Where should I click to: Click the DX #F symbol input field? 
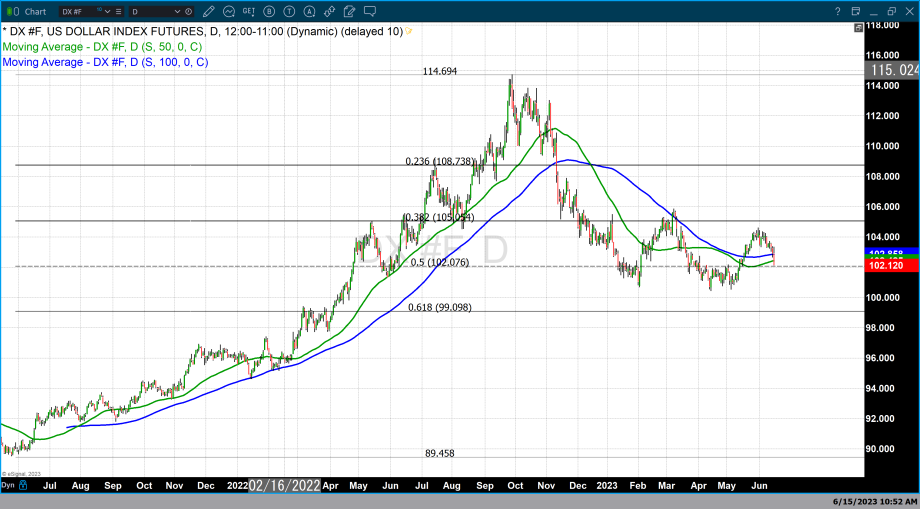pos(77,10)
